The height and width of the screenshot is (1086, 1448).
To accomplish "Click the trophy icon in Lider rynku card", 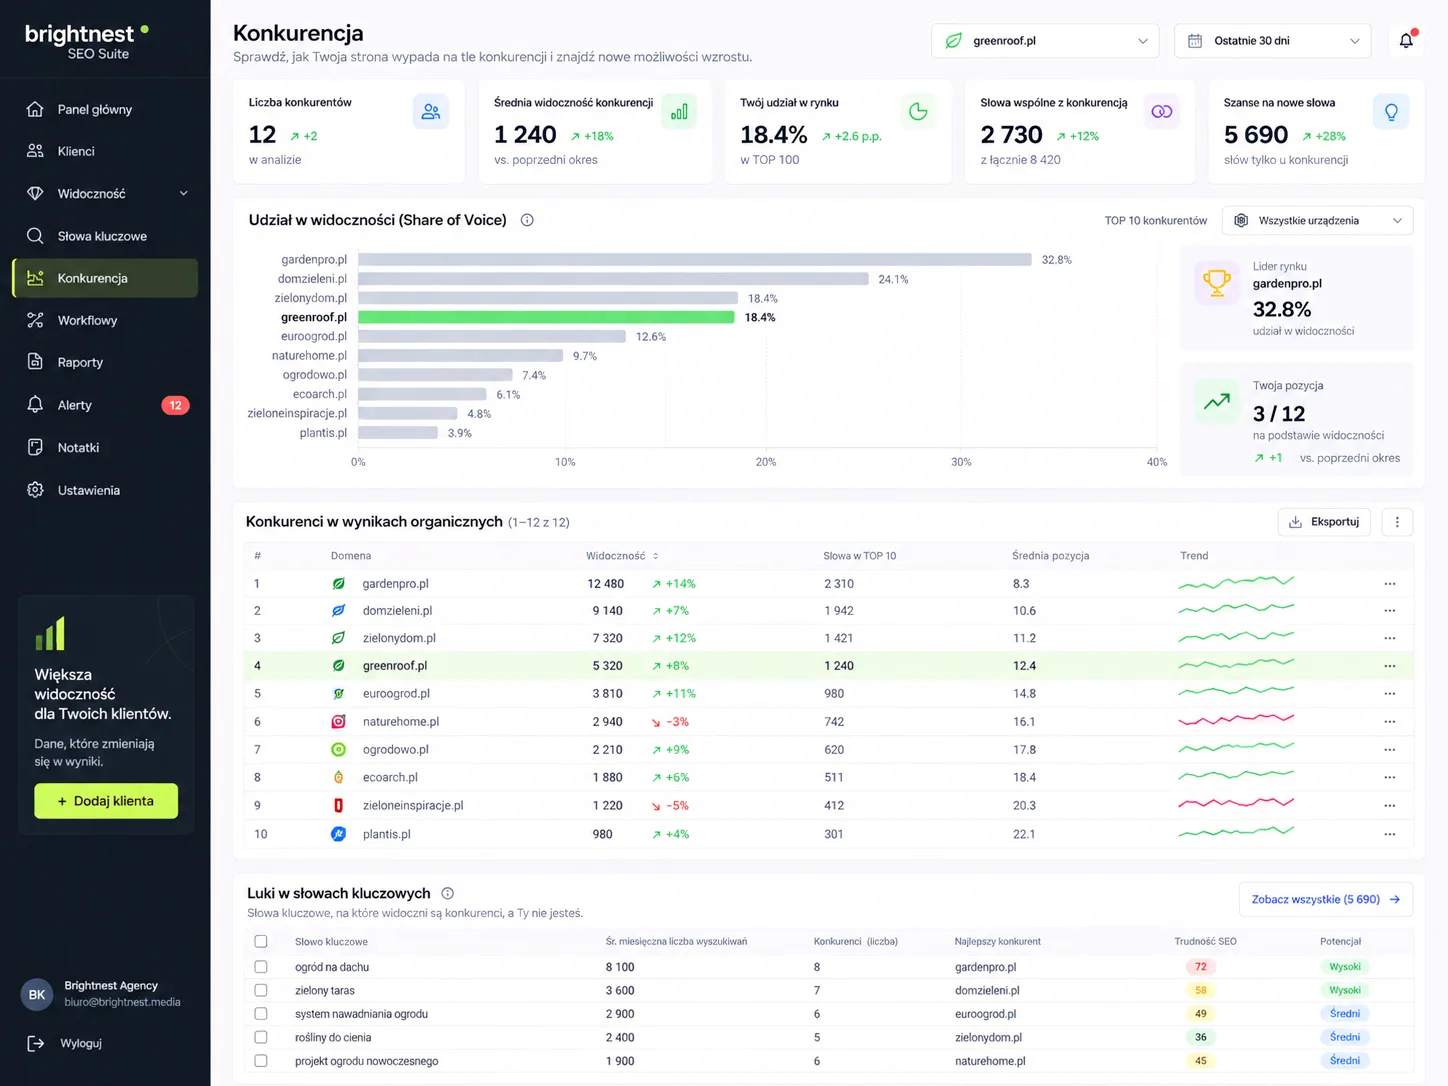I will (x=1217, y=283).
